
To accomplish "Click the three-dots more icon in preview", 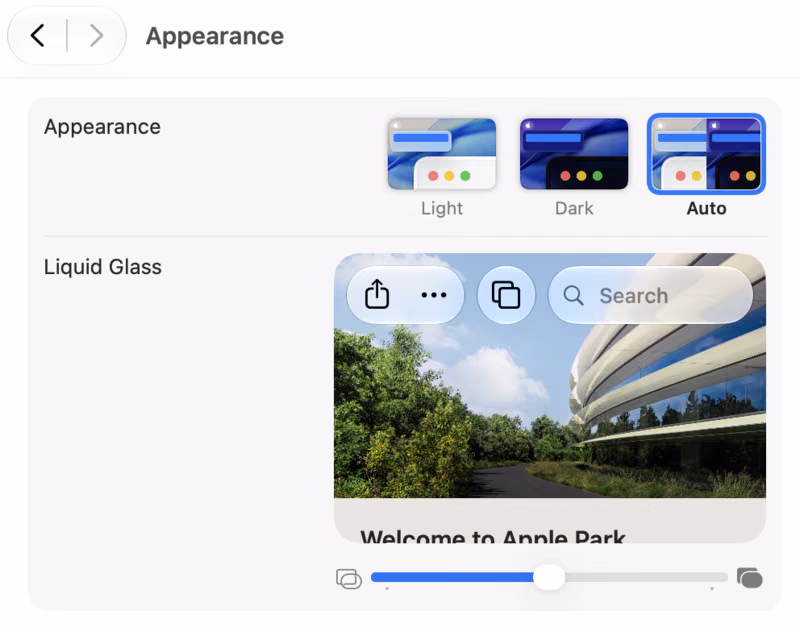I will tap(434, 295).
